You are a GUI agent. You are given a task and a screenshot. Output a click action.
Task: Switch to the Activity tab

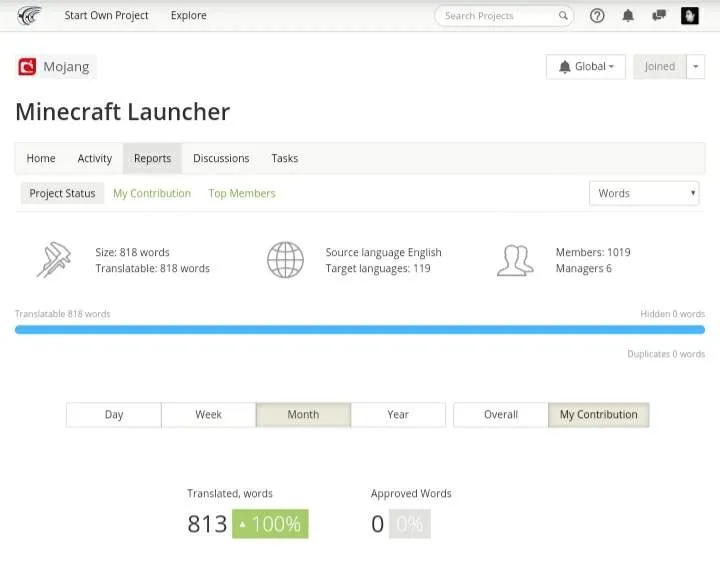95,158
